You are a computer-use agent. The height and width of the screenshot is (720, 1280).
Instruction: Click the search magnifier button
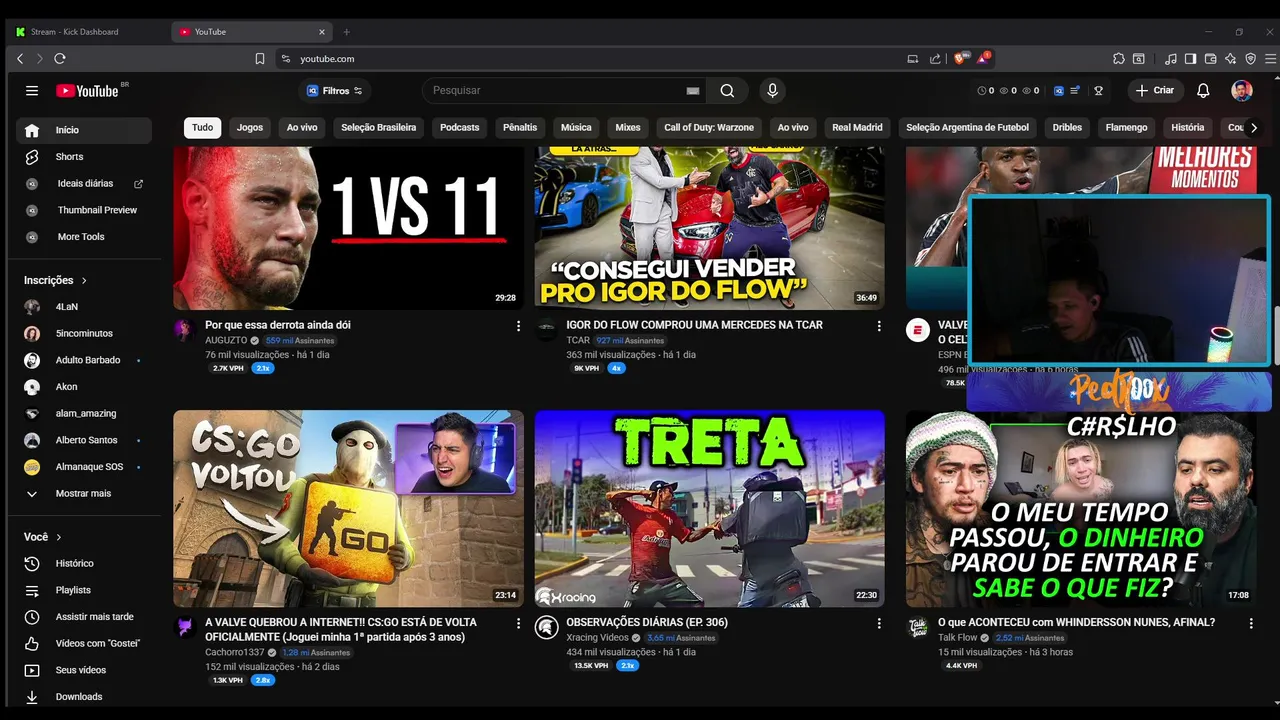pyautogui.click(x=727, y=90)
